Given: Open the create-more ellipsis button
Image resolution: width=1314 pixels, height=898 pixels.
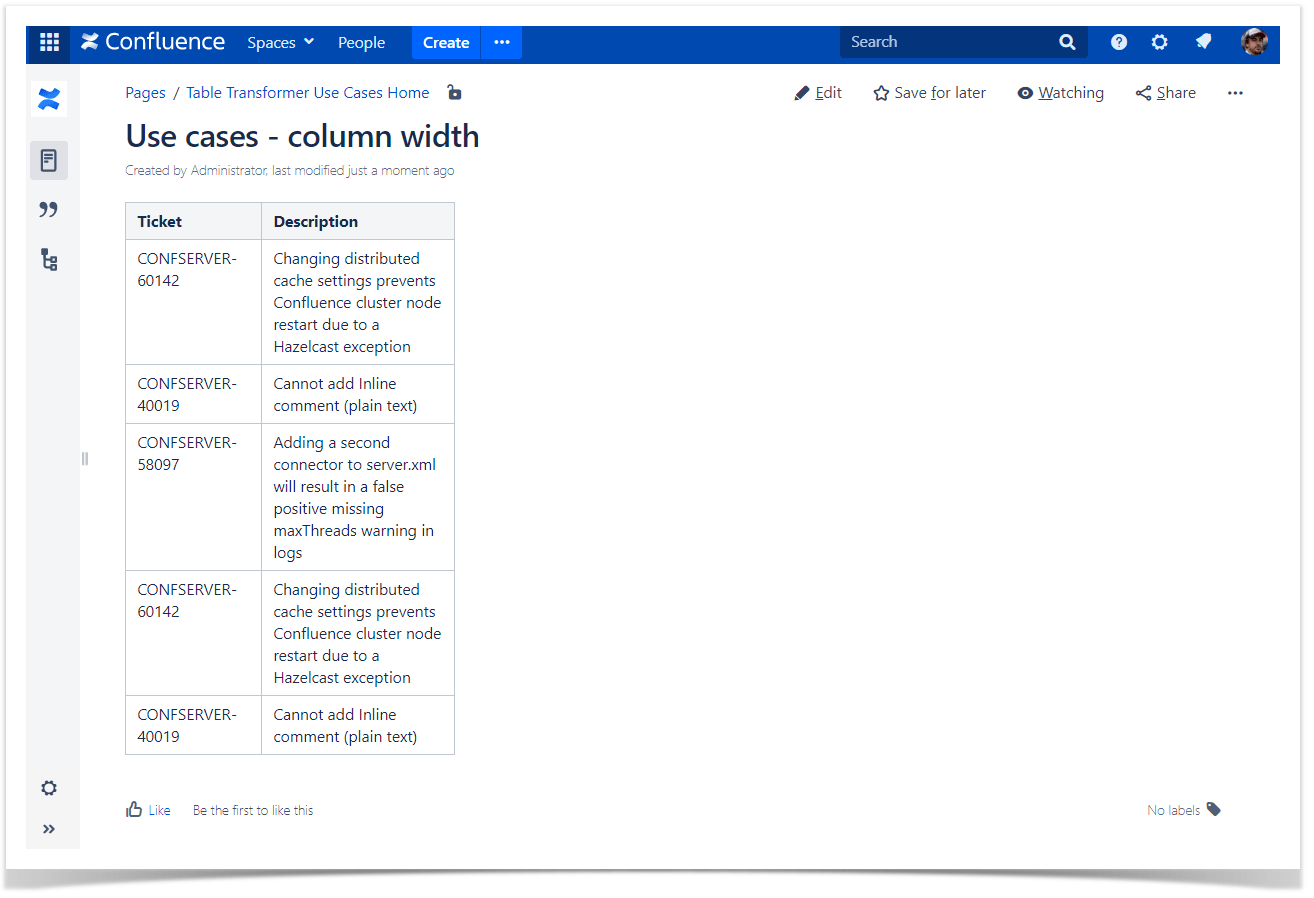Looking at the screenshot, I should point(502,42).
